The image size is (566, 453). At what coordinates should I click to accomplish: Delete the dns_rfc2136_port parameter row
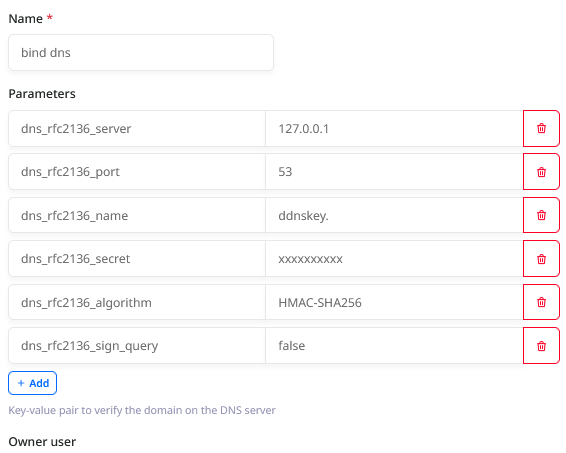point(541,172)
